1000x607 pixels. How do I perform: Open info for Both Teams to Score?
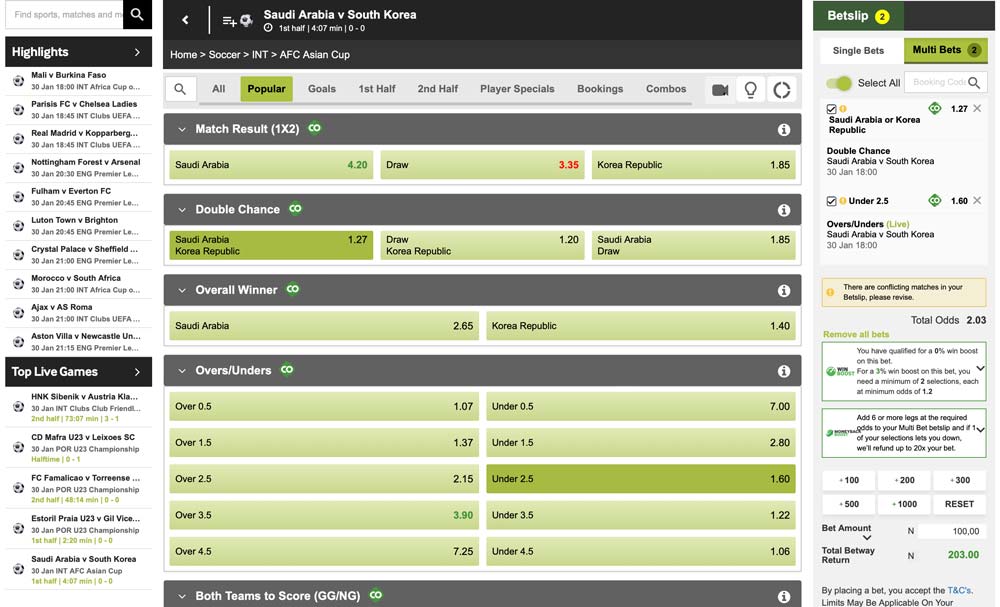784,597
